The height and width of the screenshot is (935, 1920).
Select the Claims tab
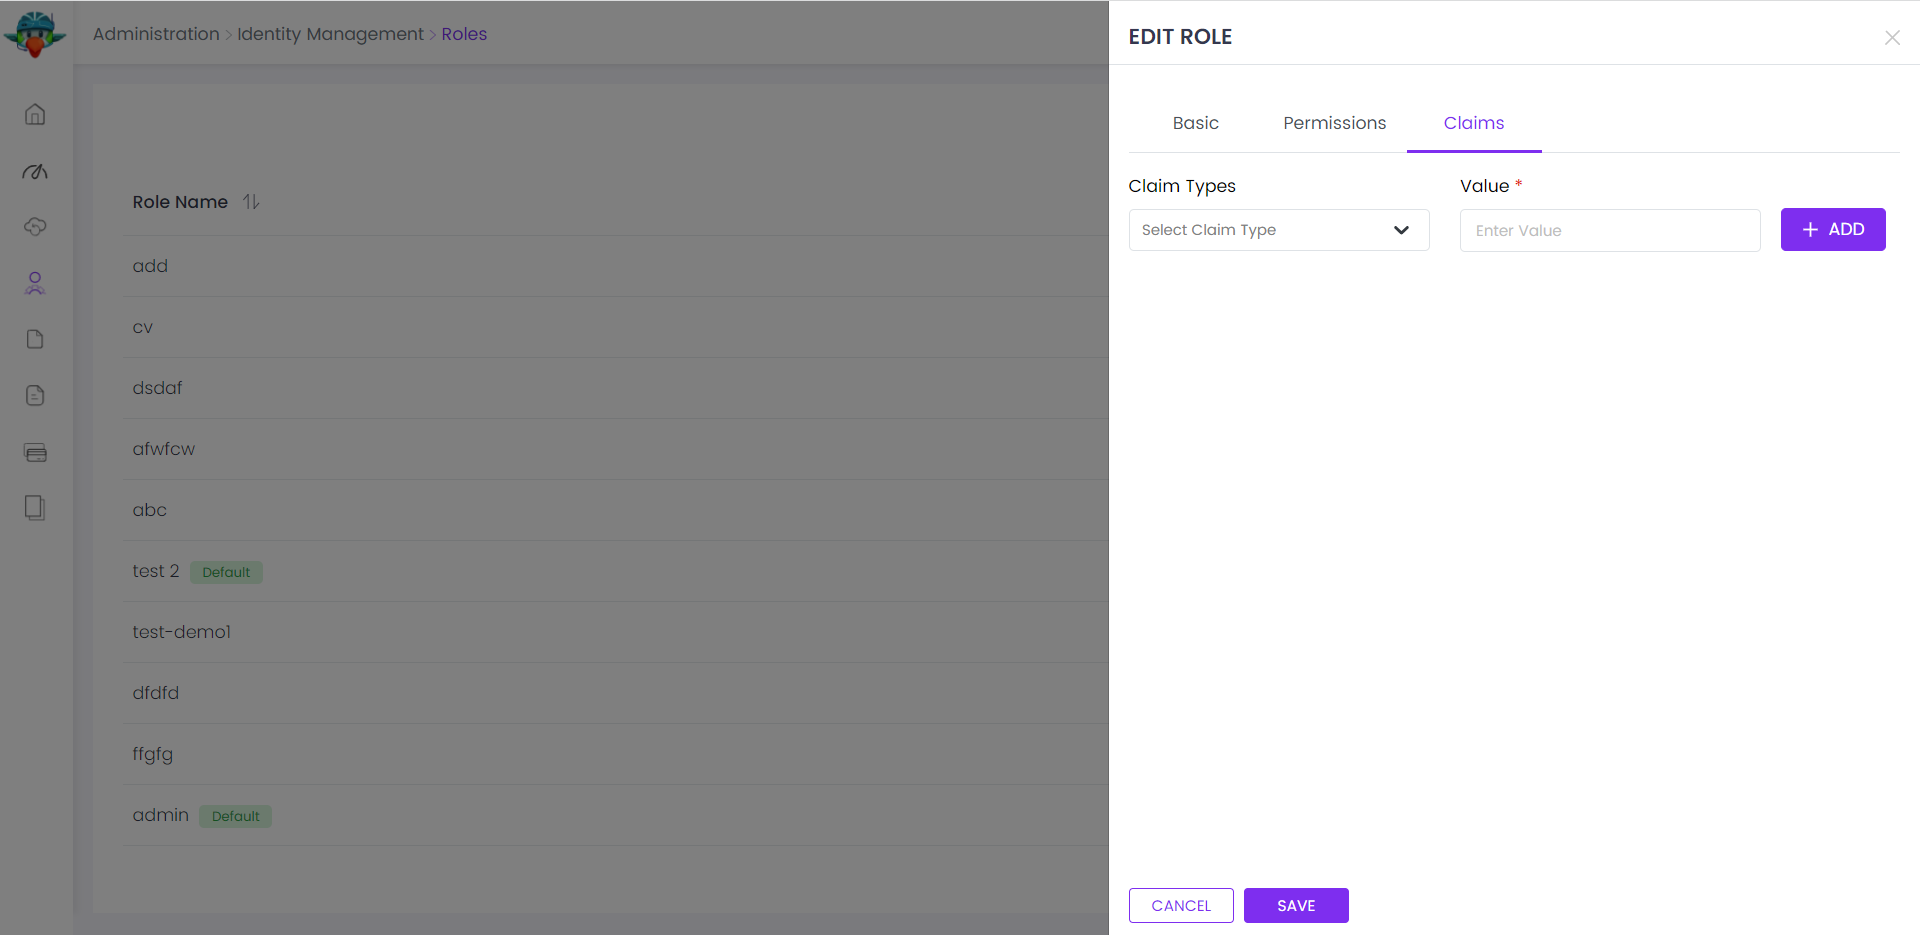pyautogui.click(x=1474, y=123)
